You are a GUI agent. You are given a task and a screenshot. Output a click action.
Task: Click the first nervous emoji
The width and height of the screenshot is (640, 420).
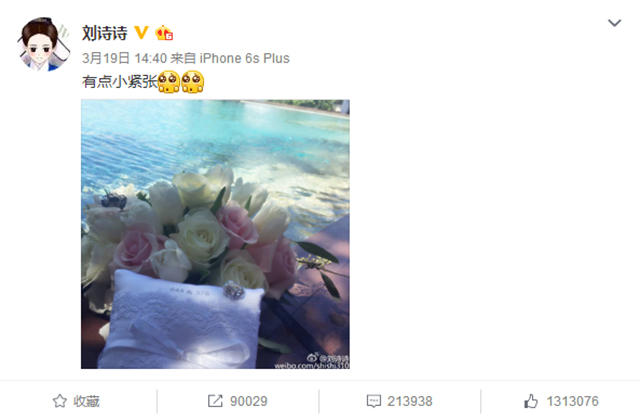[169, 82]
